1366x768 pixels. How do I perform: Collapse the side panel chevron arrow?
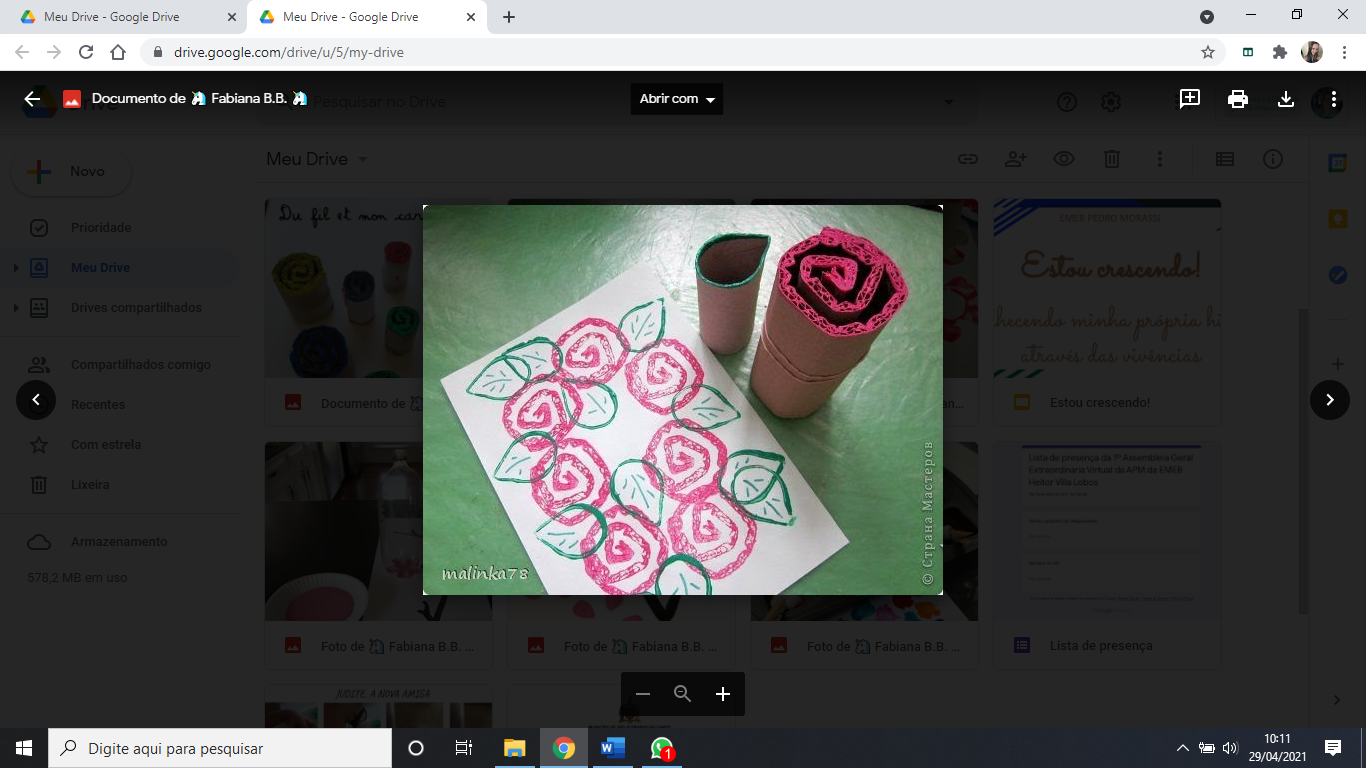[1337, 700]
